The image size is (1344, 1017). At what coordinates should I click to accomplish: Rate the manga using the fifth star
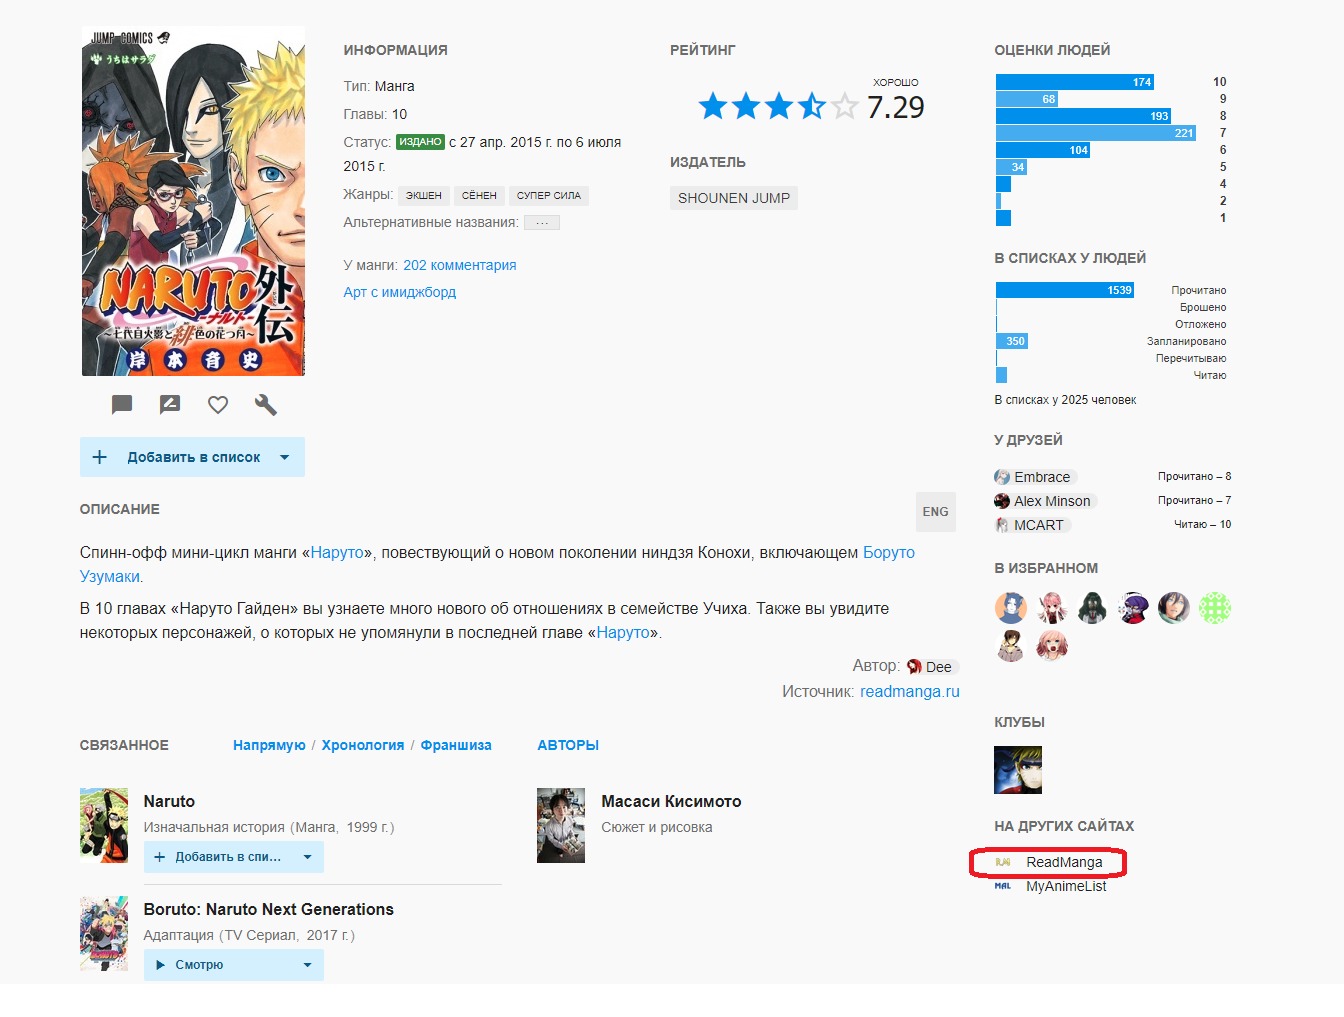click(x=845, y=106)
